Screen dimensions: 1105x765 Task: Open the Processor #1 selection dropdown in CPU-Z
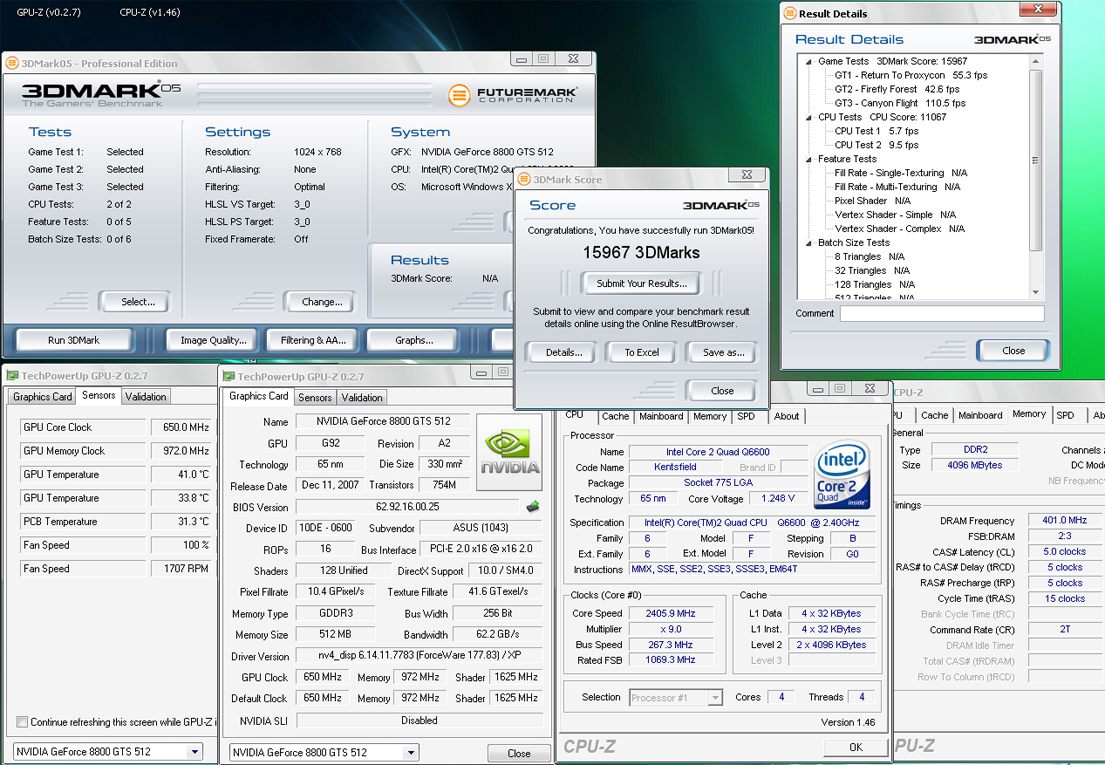(x=715, y=697)
